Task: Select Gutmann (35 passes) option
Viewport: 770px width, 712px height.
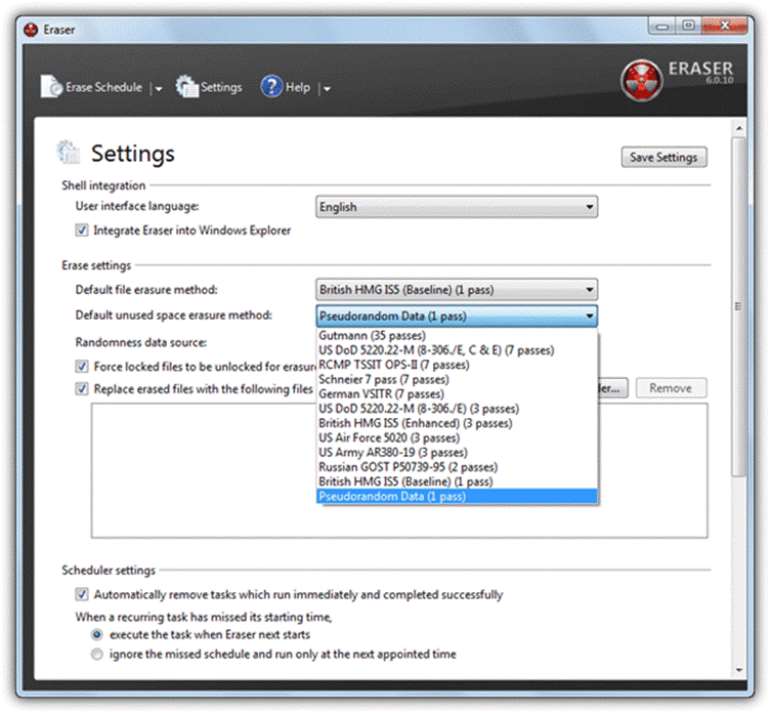Action: 457,335
